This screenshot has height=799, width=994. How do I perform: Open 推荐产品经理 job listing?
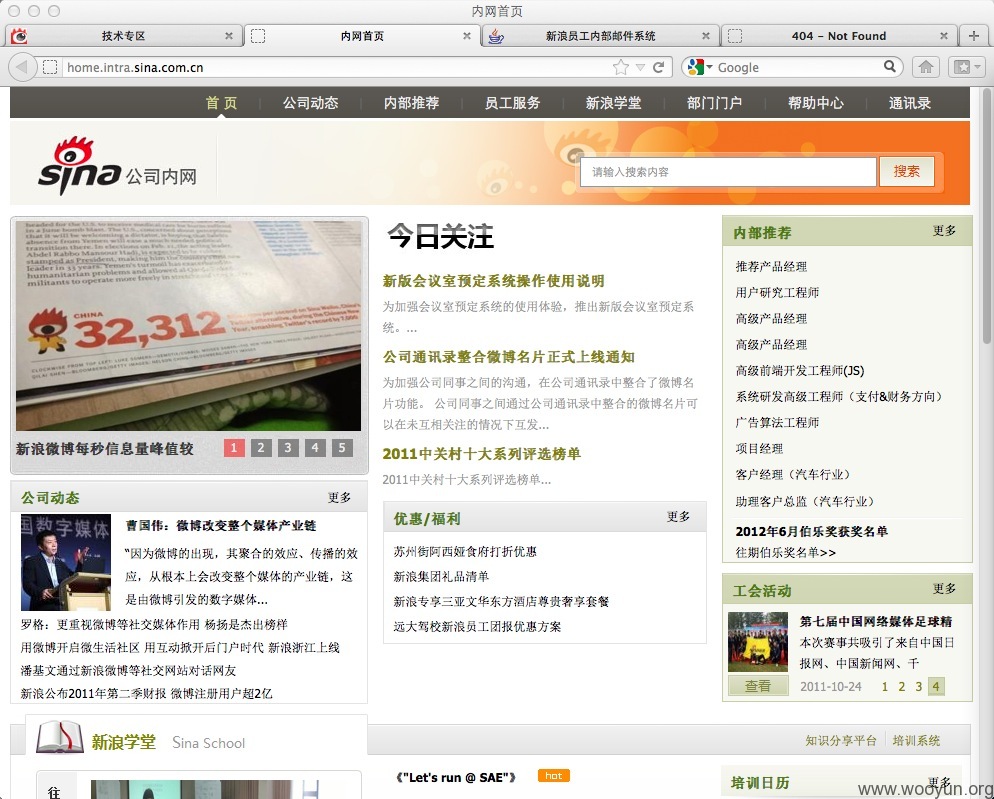click(771, 266)
